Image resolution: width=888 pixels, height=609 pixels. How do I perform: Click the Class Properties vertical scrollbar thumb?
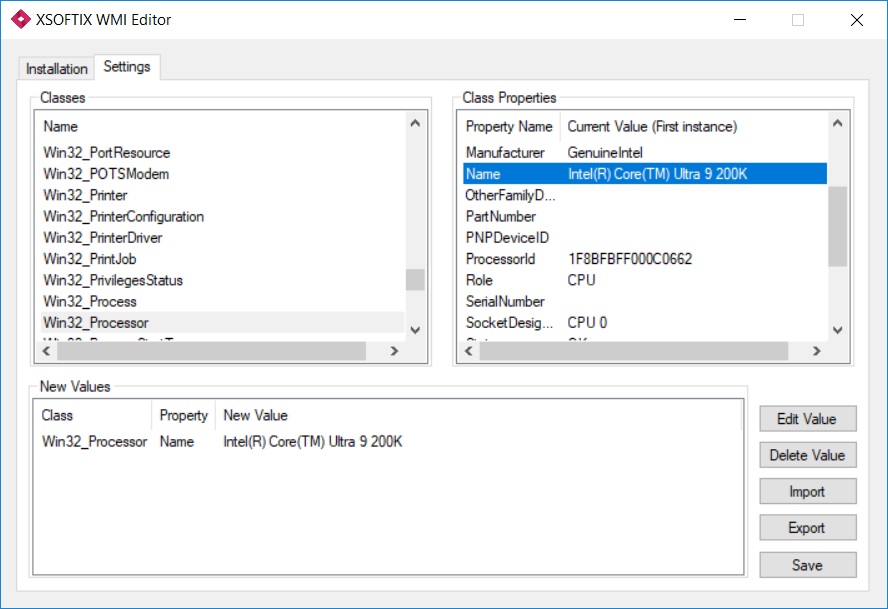click(838, 227)
